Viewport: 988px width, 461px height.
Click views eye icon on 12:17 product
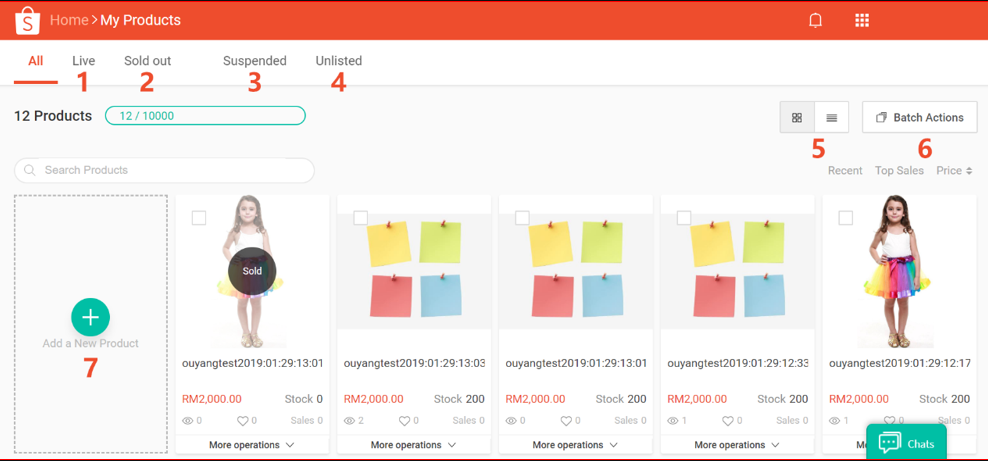(x=834, y=421)
